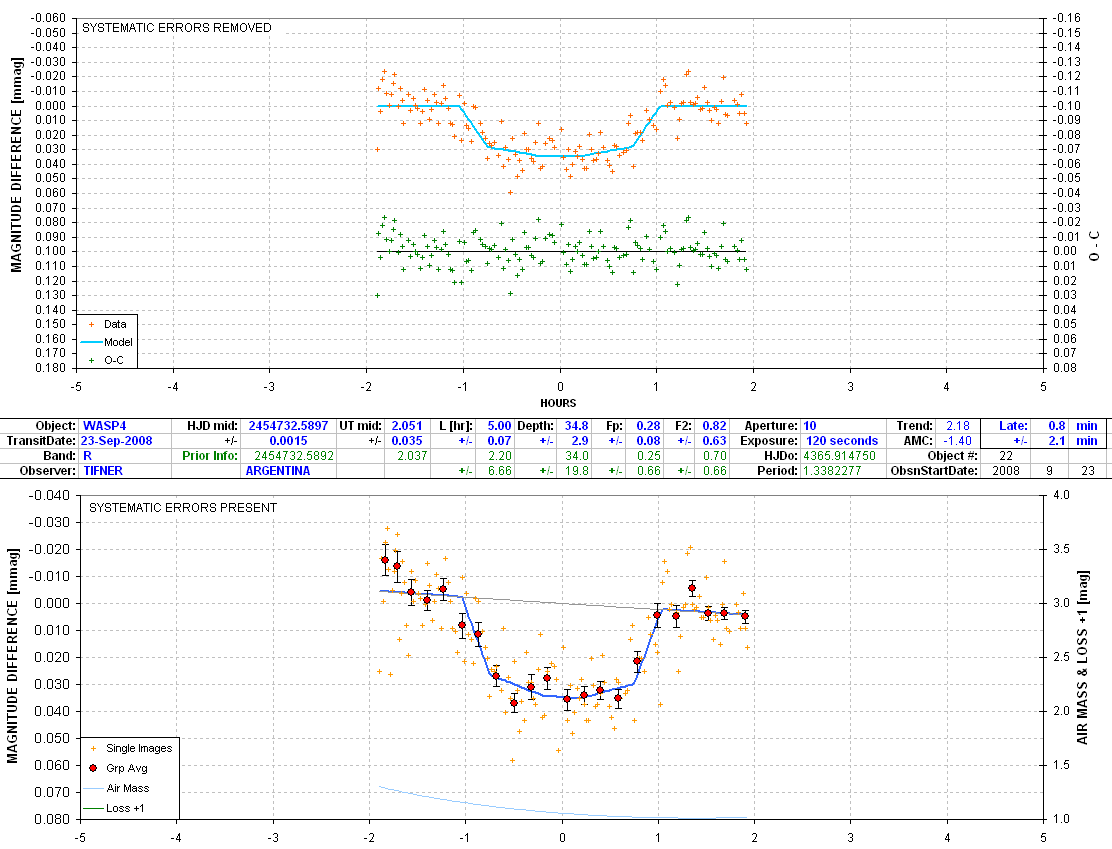Viewport: 1112px width, 849px height.
Task: Select the Period value 1.3382277
Action: point(832,471)
